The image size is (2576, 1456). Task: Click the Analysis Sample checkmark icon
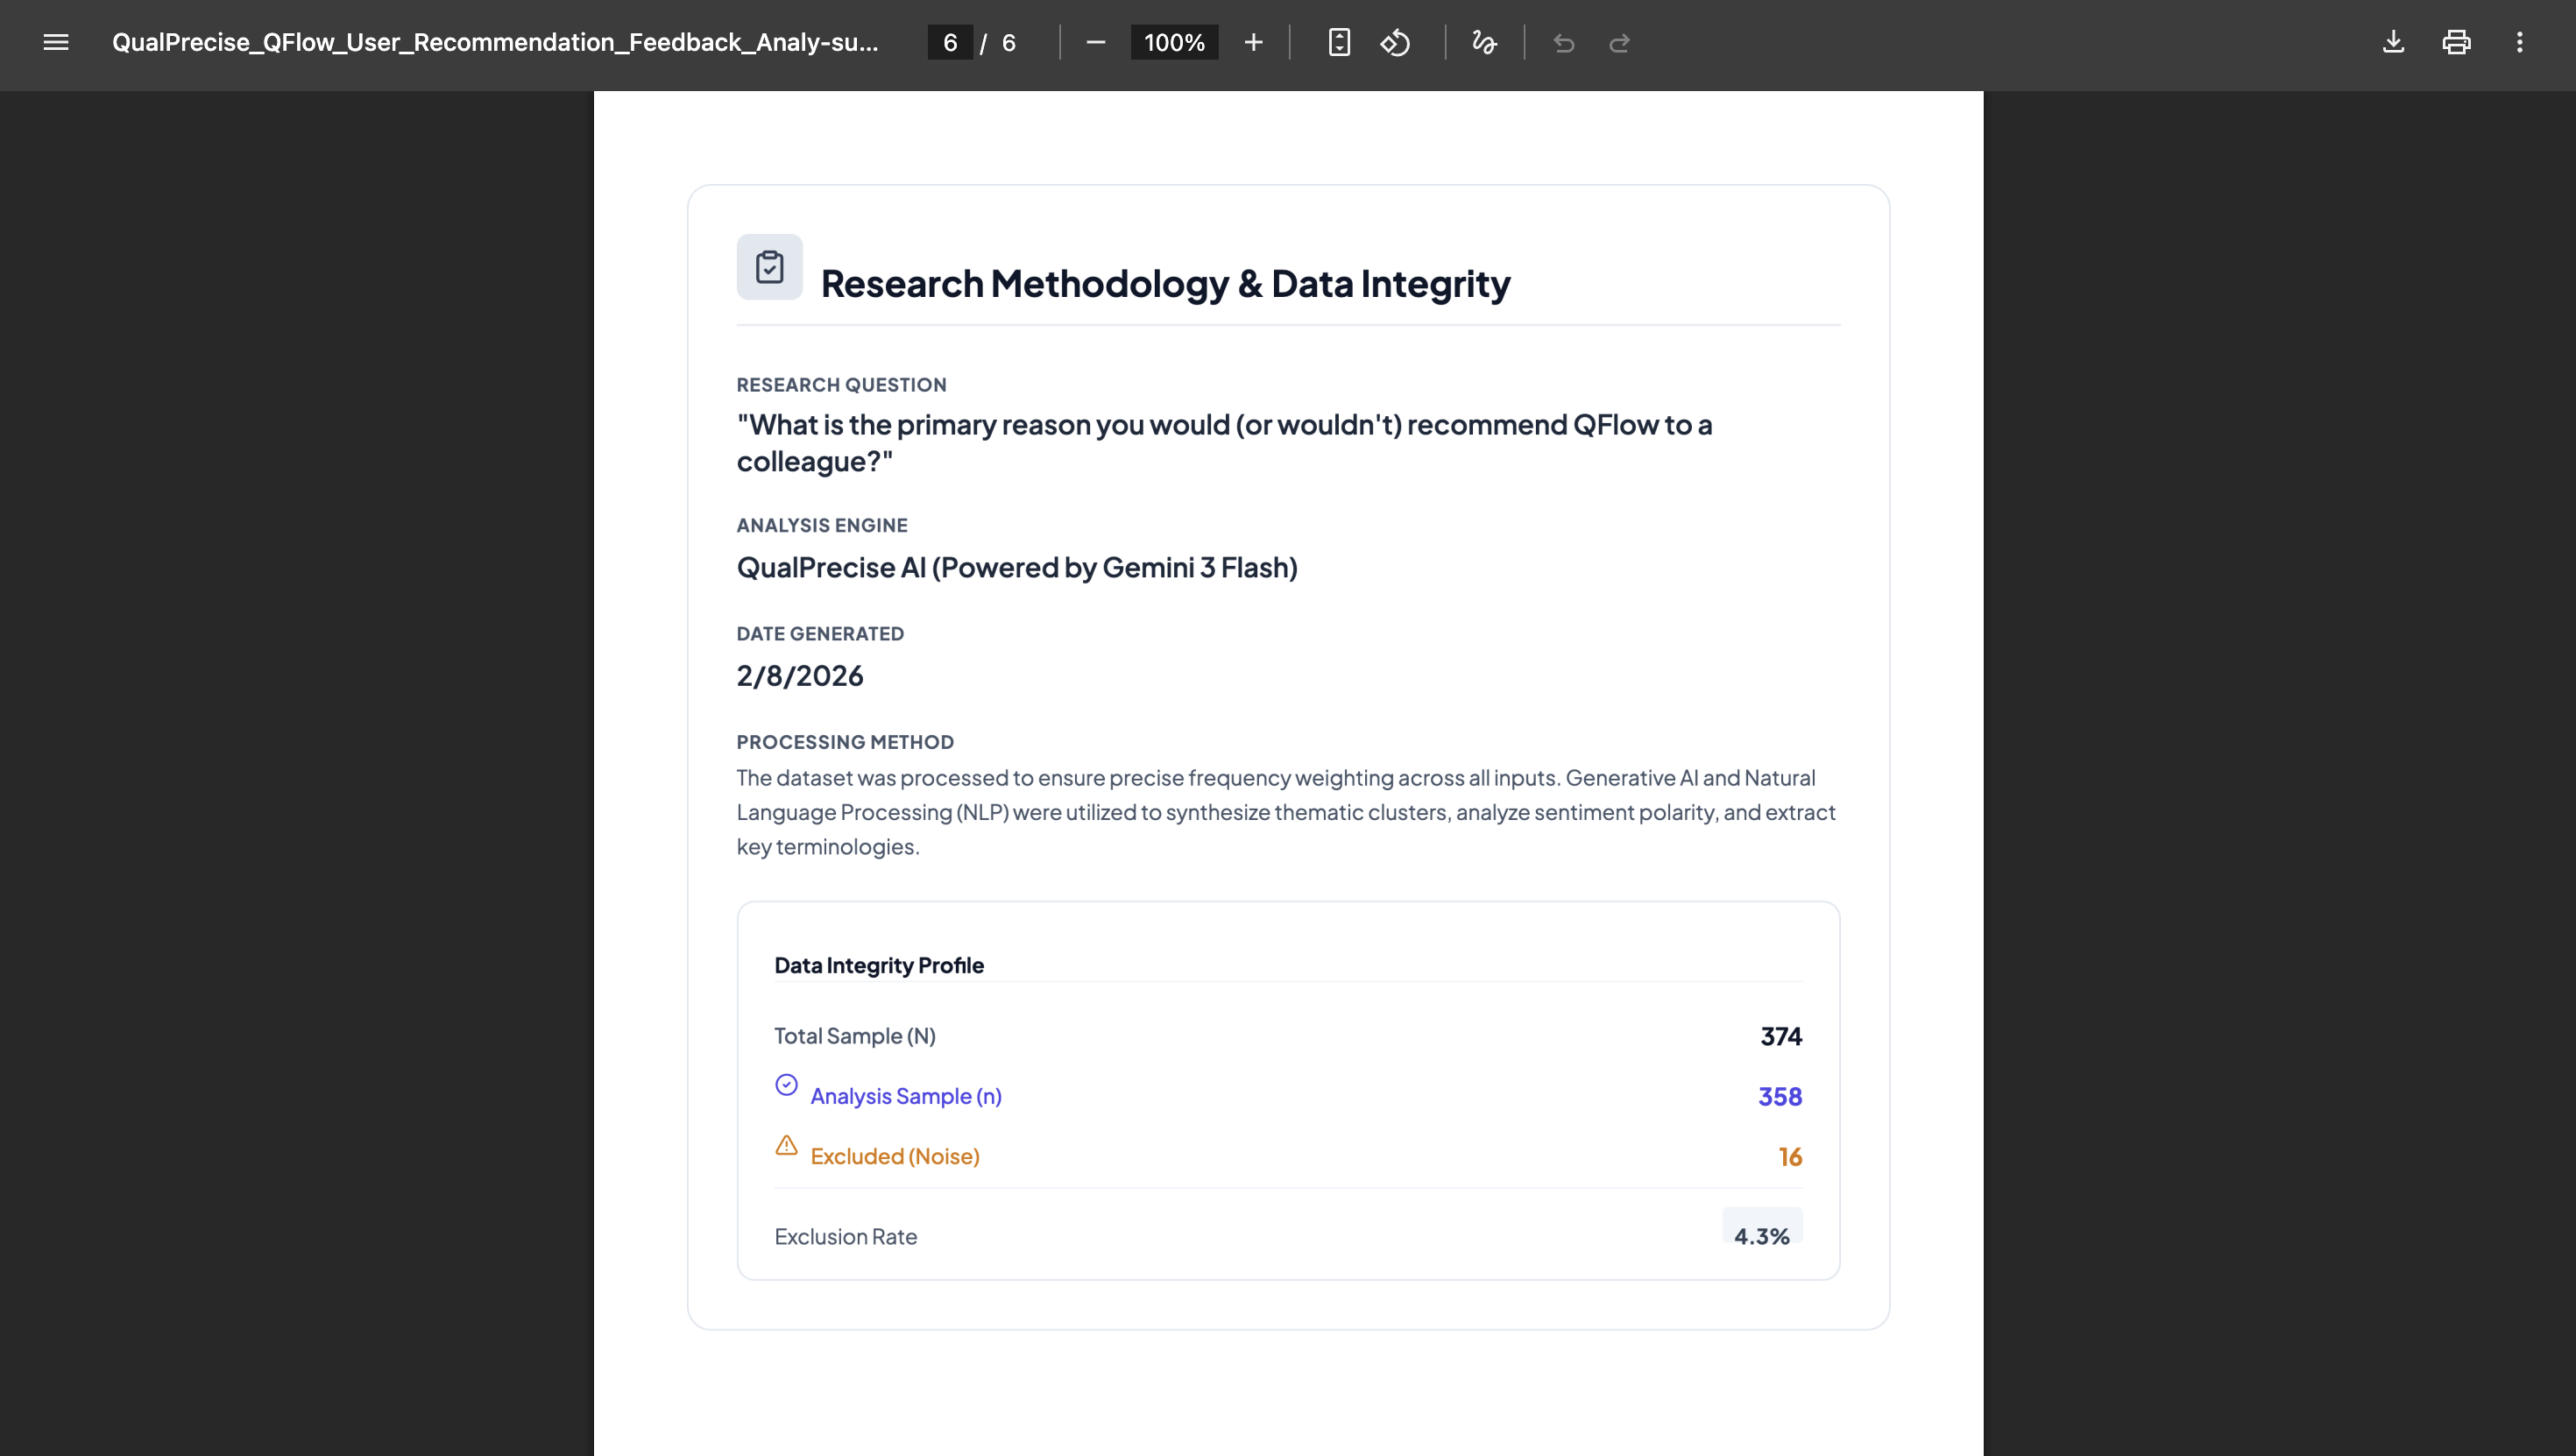[x=786, y=1085]
